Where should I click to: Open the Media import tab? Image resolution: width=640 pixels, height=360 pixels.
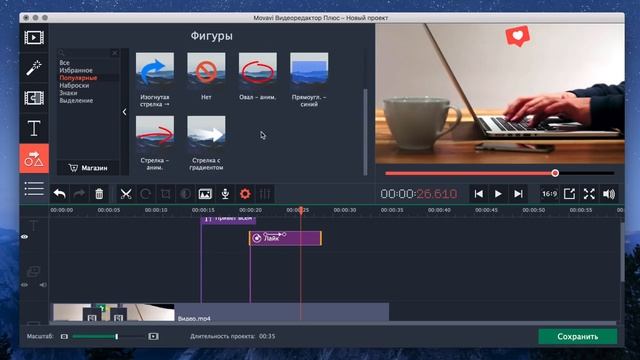(x=34, y=38)
